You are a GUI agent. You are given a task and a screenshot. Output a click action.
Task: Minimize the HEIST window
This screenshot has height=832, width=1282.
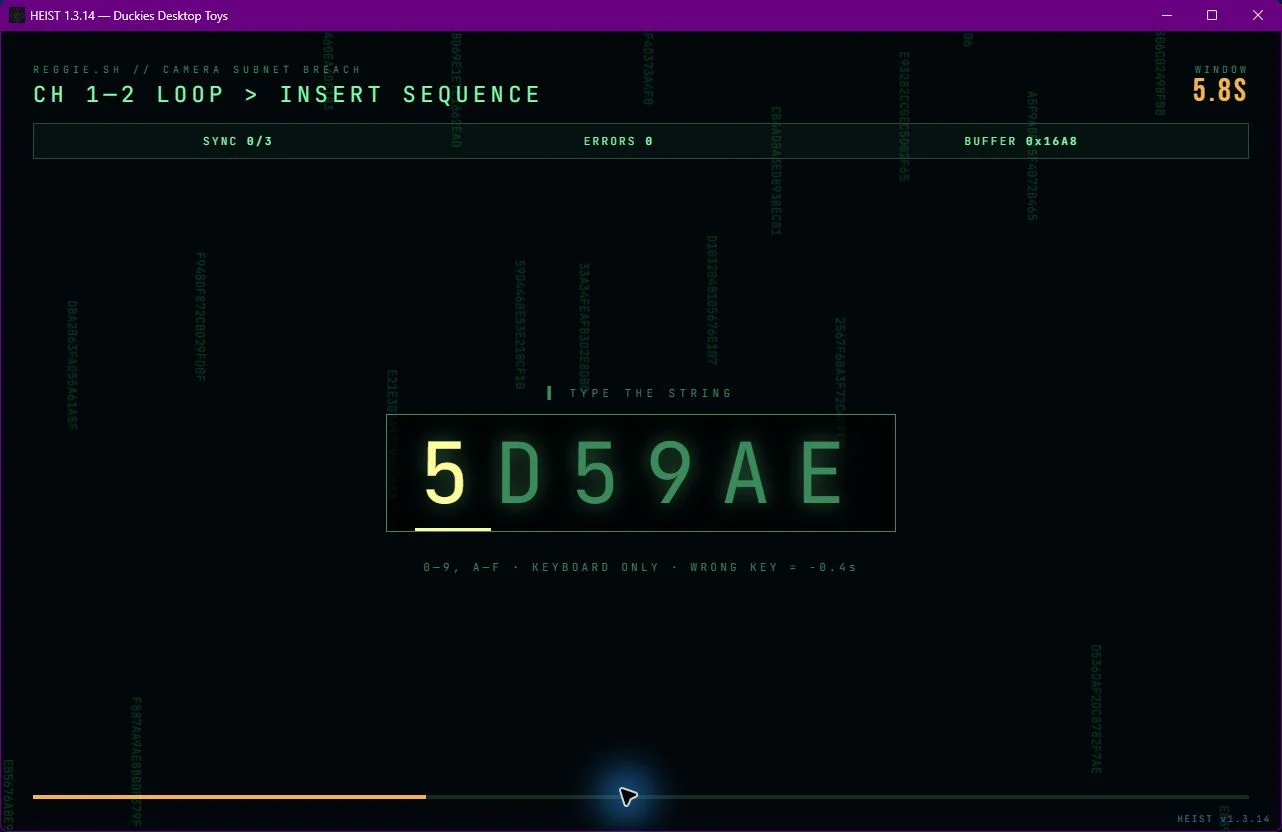[x=1167, y=15]
